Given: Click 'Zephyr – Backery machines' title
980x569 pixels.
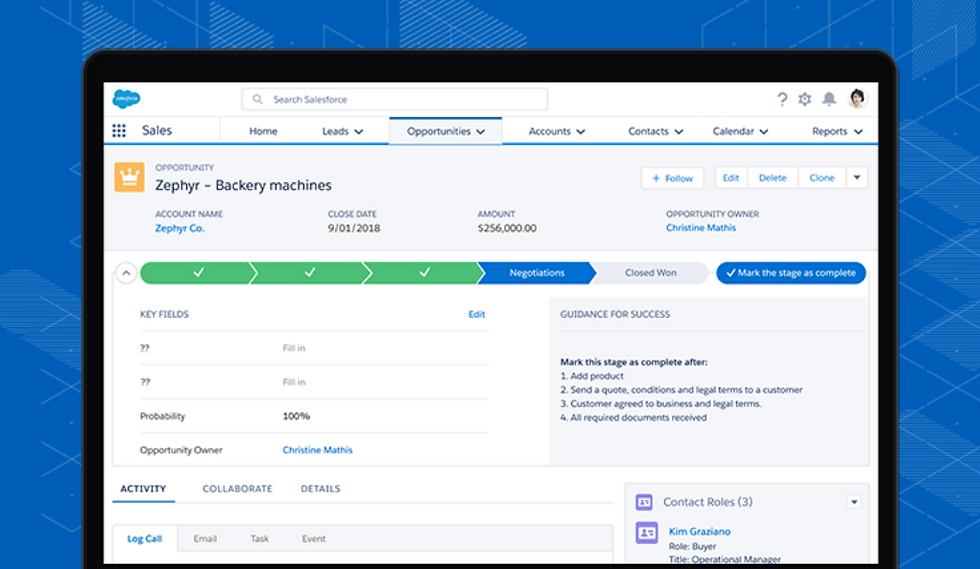Looking at the screenshot, I should pos(243,185).
